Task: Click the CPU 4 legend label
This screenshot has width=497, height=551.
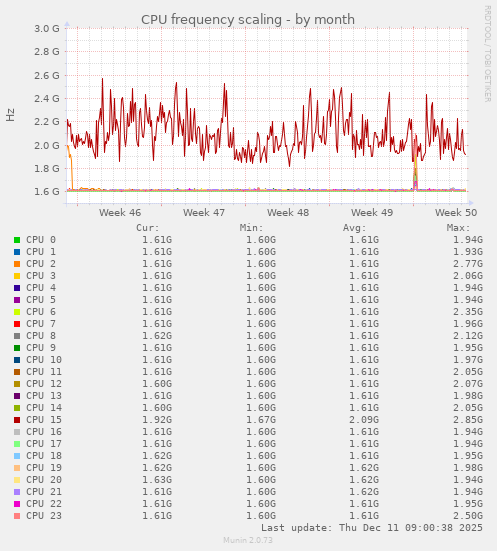Action: [41, 288]
